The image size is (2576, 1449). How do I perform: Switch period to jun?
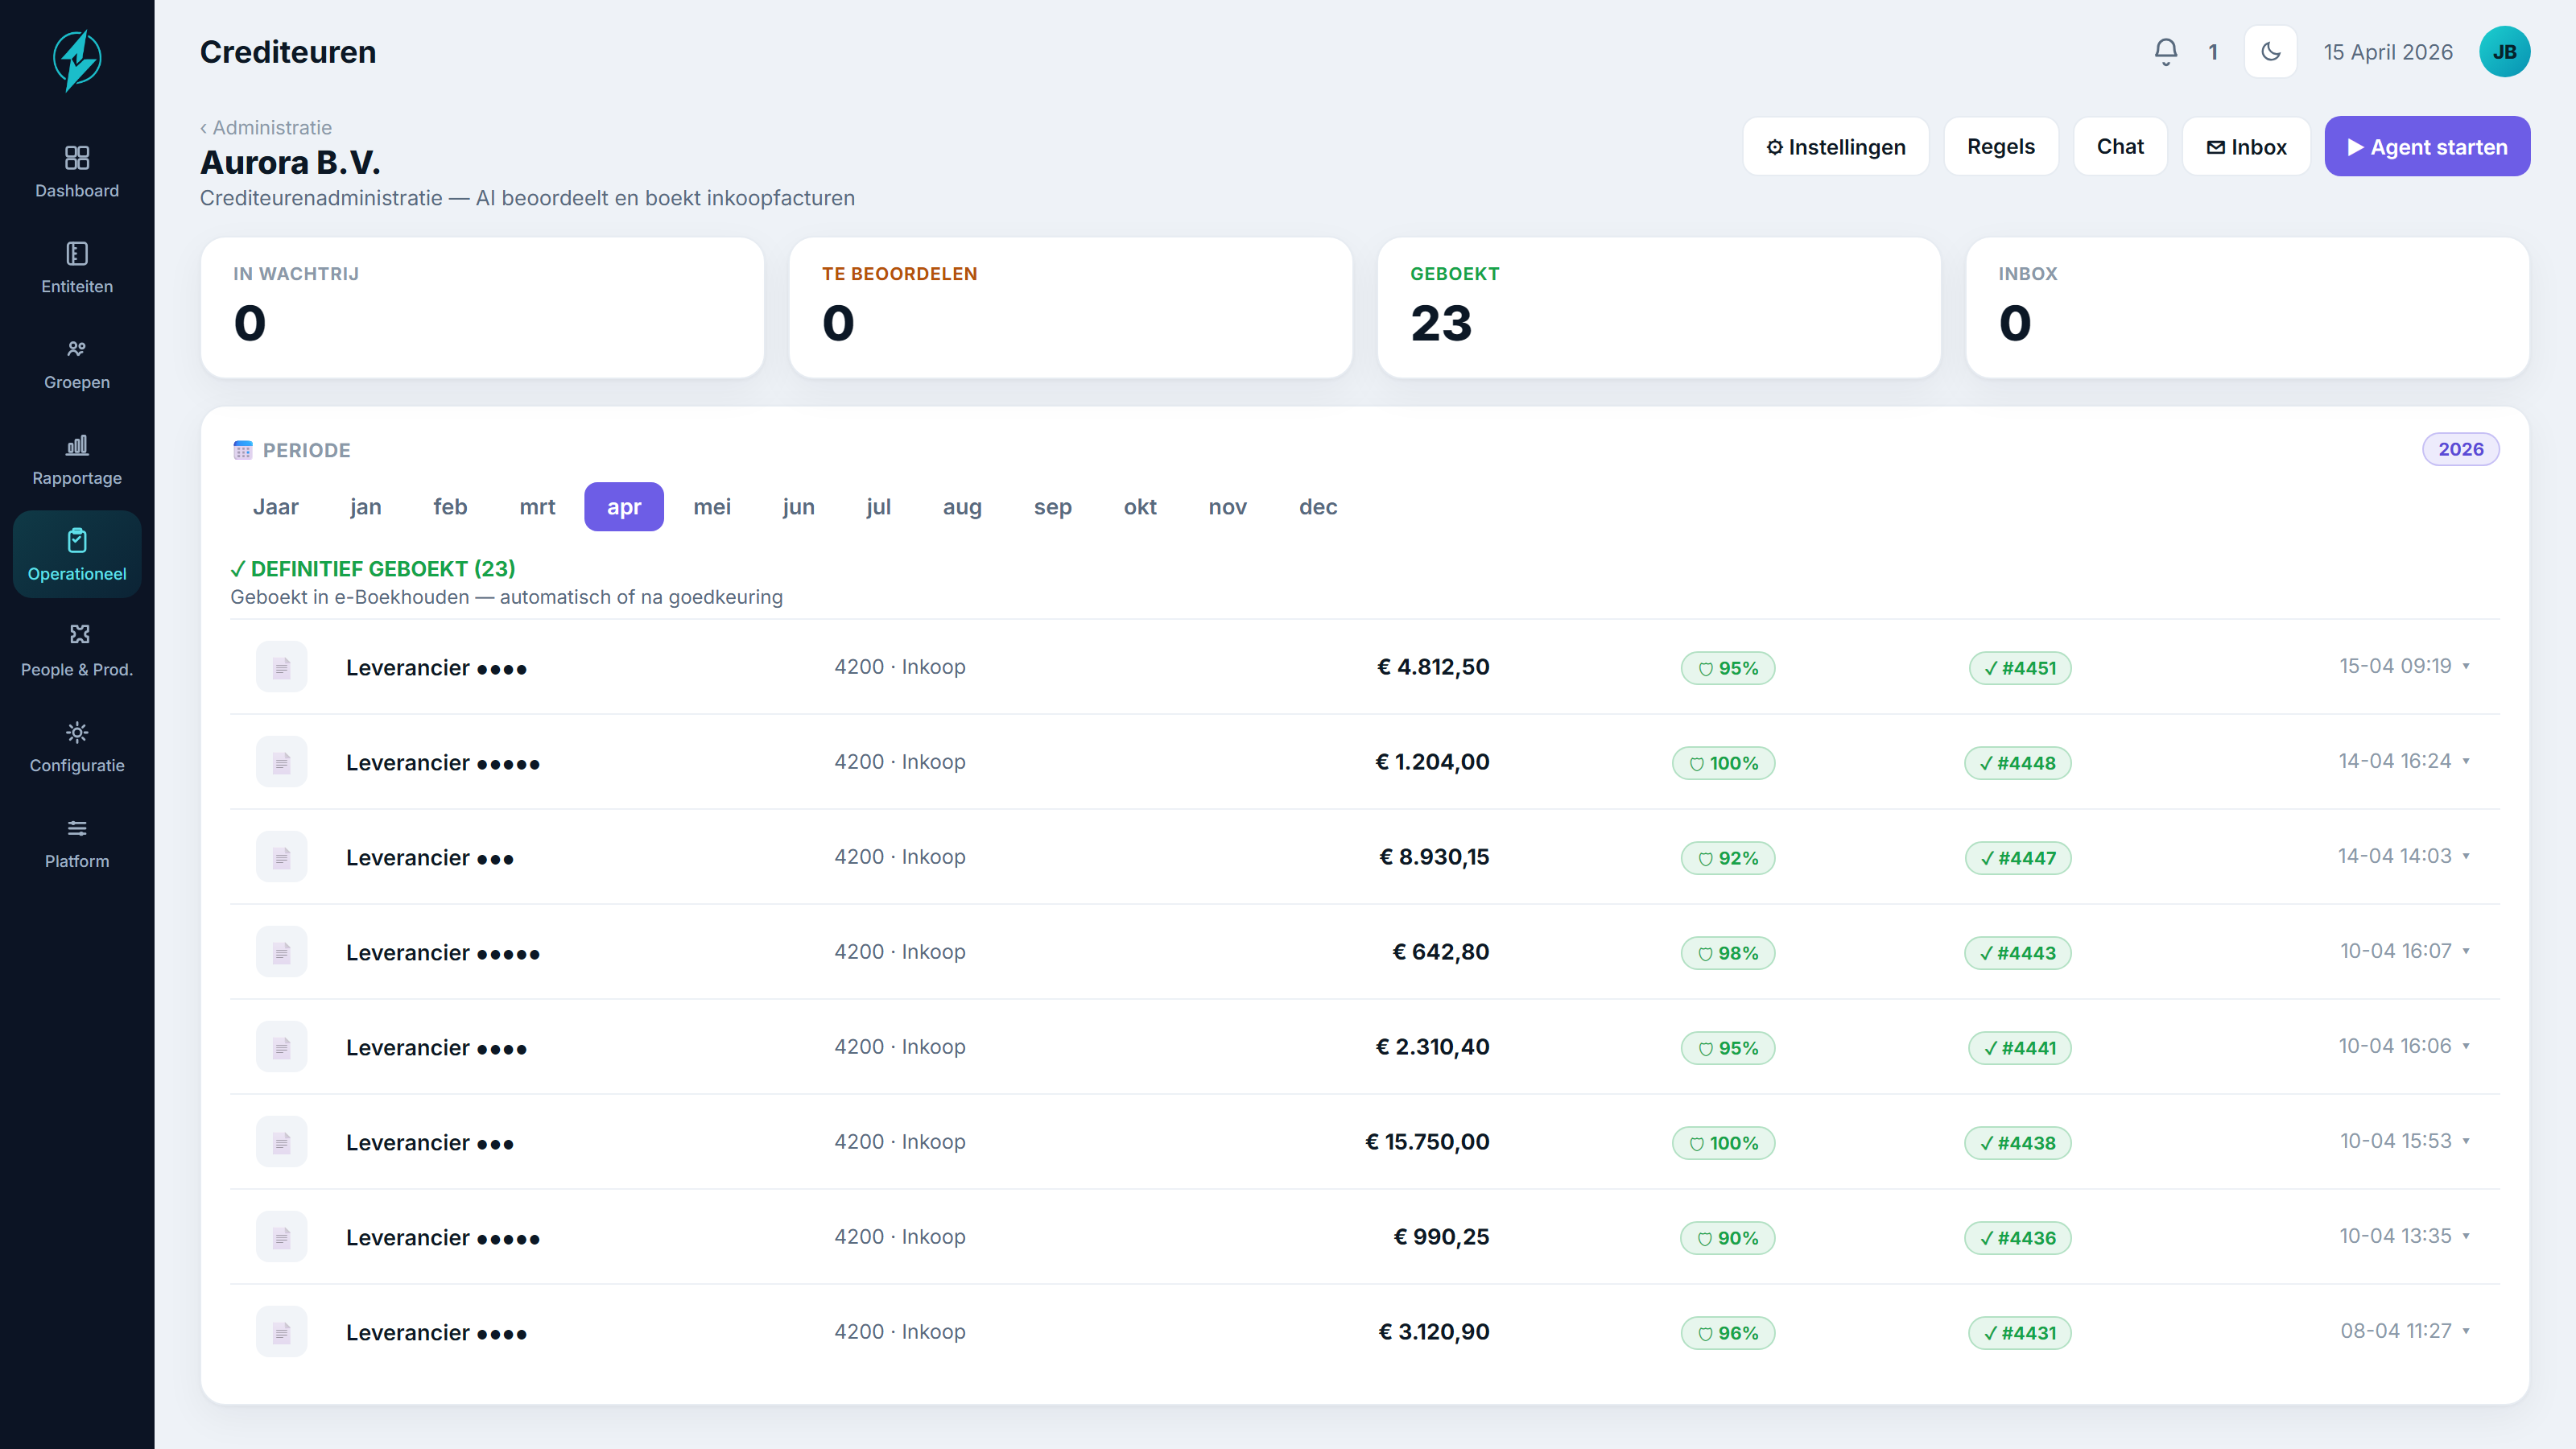coord(798,507)
